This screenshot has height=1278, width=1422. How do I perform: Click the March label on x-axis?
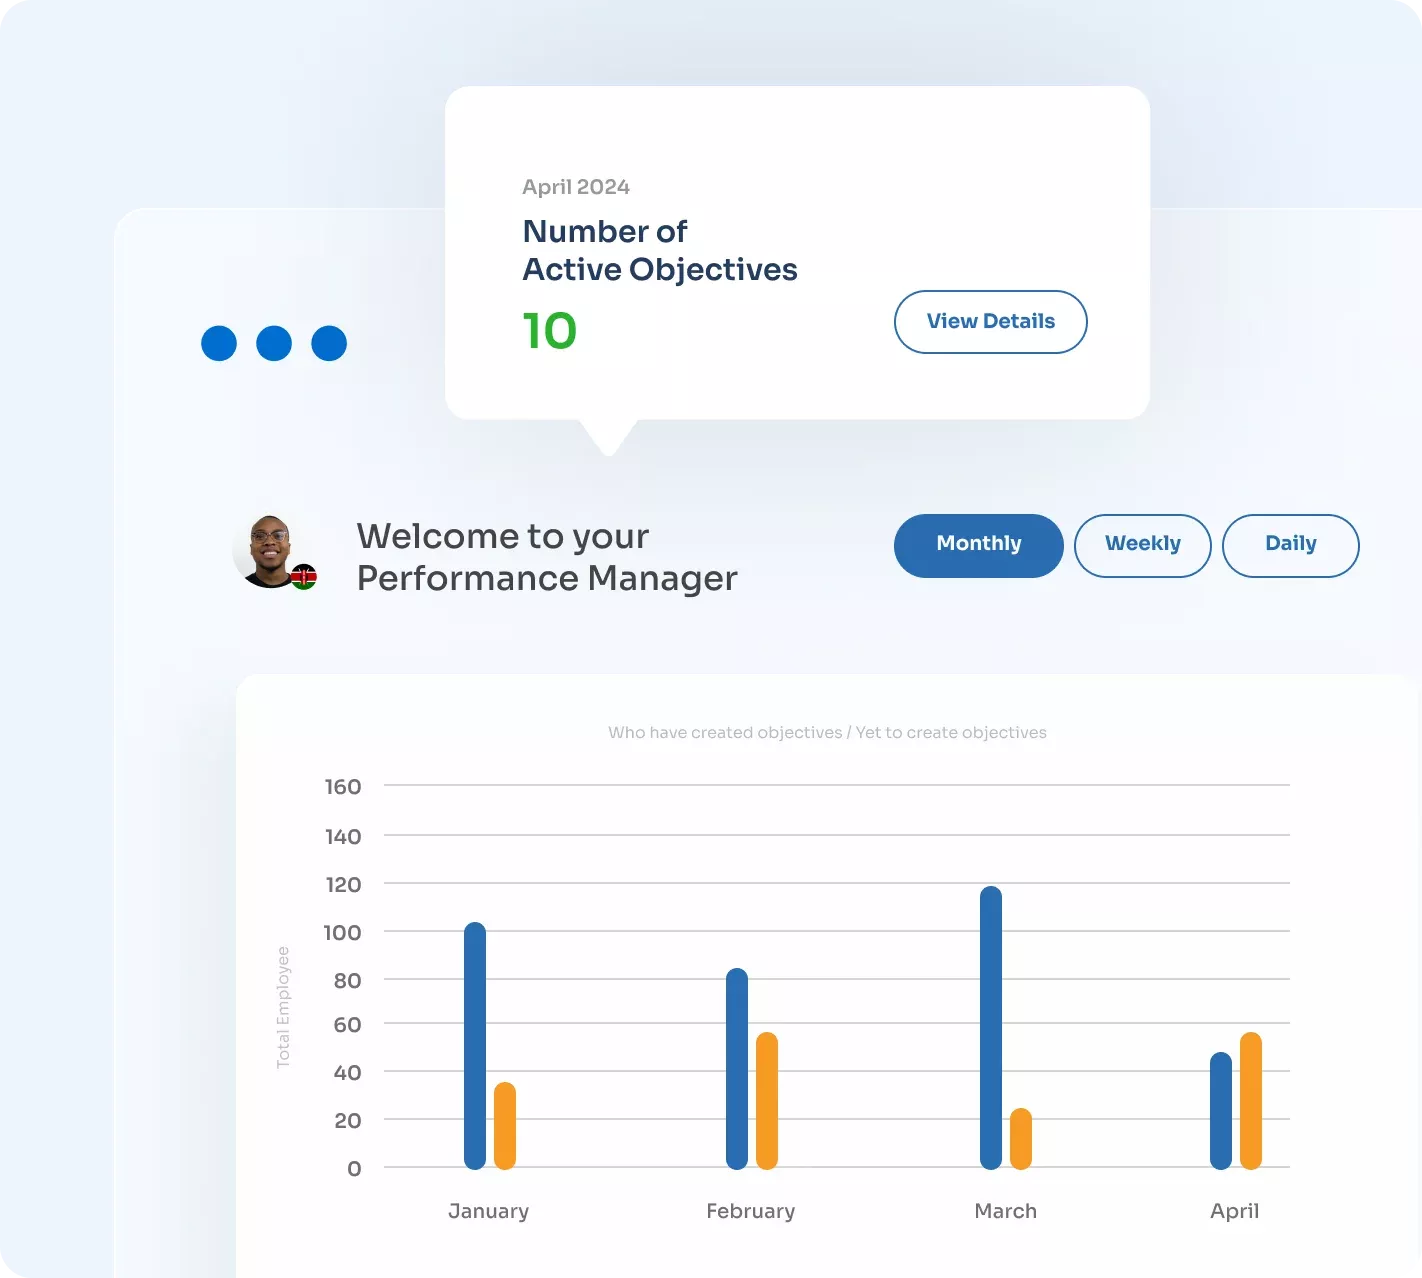(1005, 1211)
